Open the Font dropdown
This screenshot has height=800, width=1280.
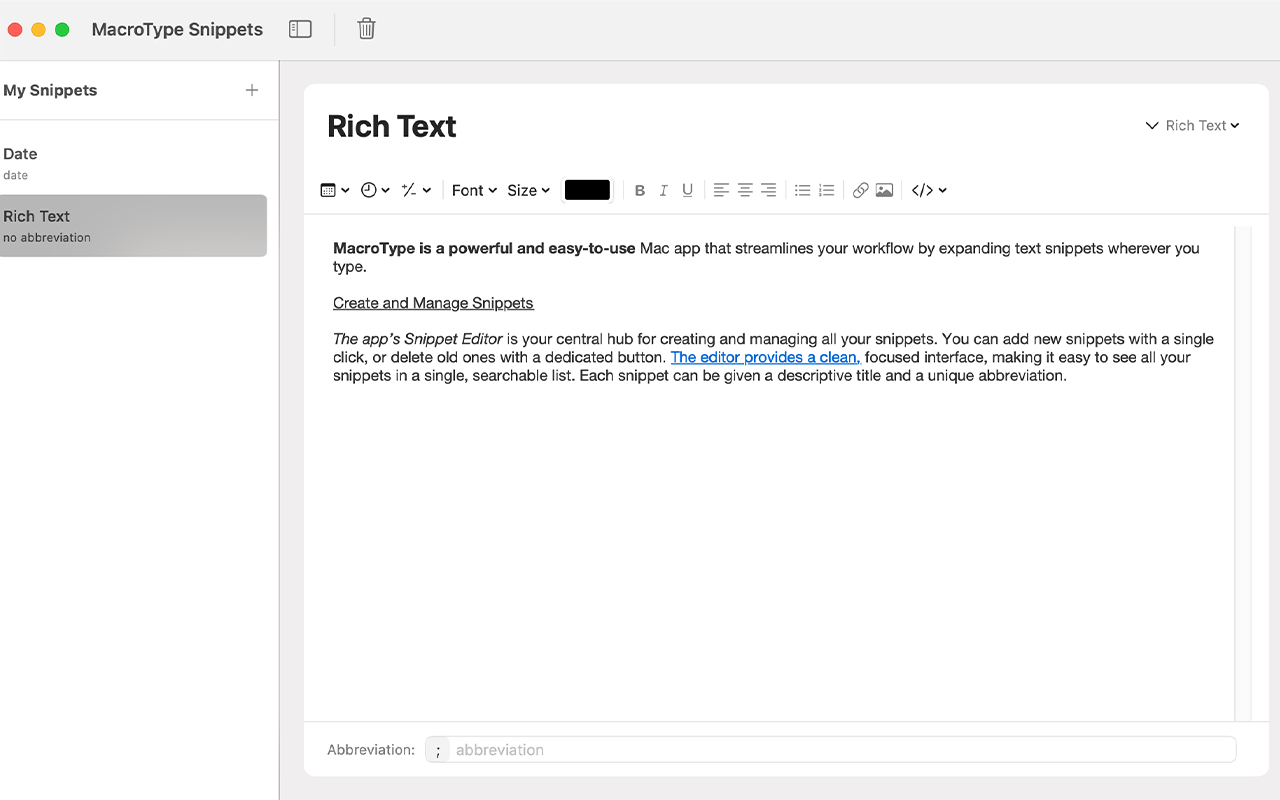click(x=474, y=190)
